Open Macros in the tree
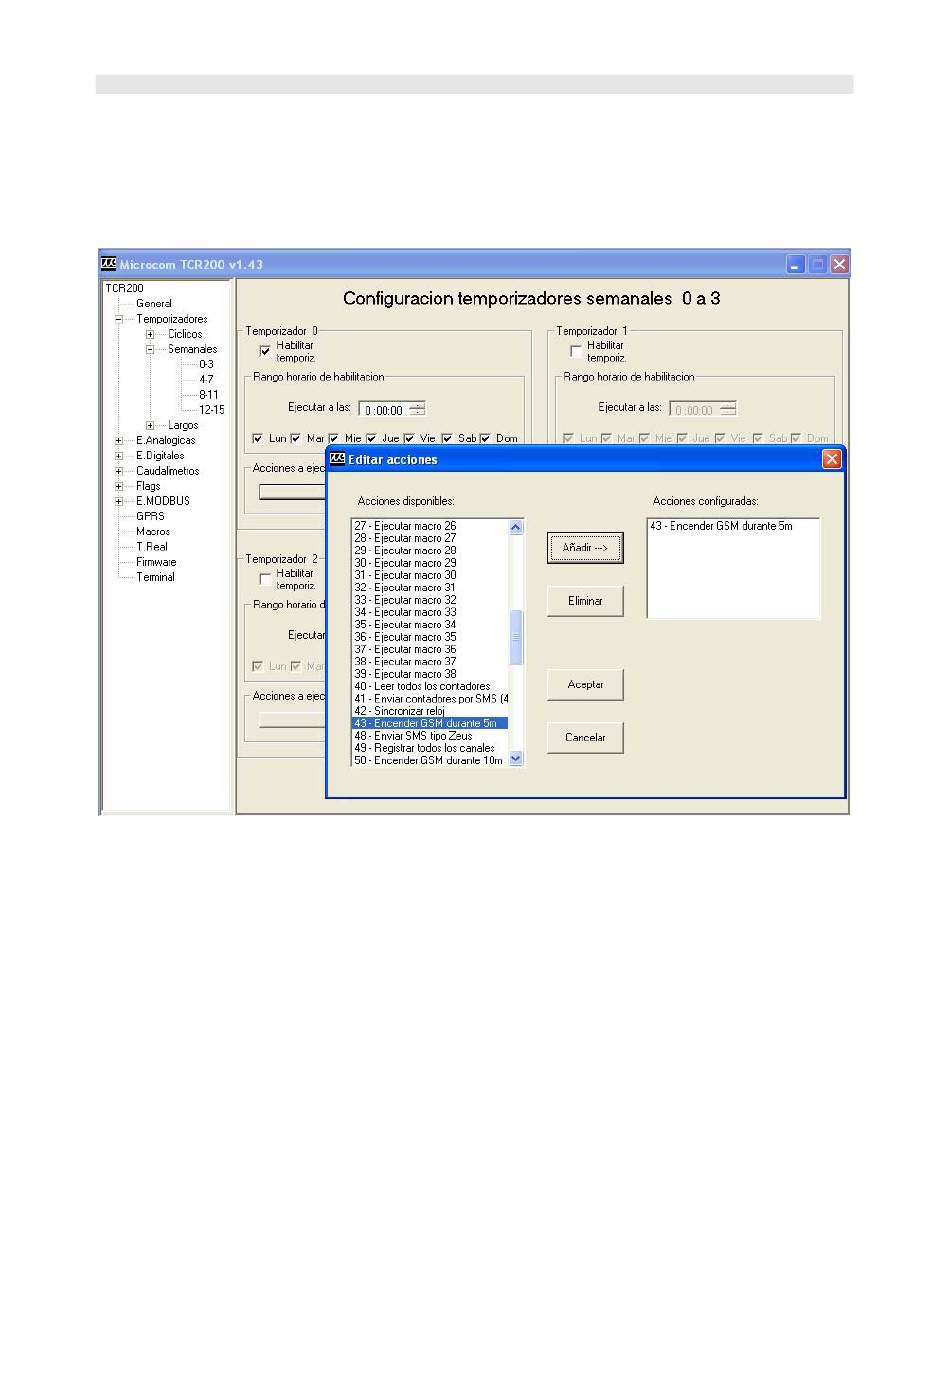This screenshot has width=950, height=1387. point(153,531)
